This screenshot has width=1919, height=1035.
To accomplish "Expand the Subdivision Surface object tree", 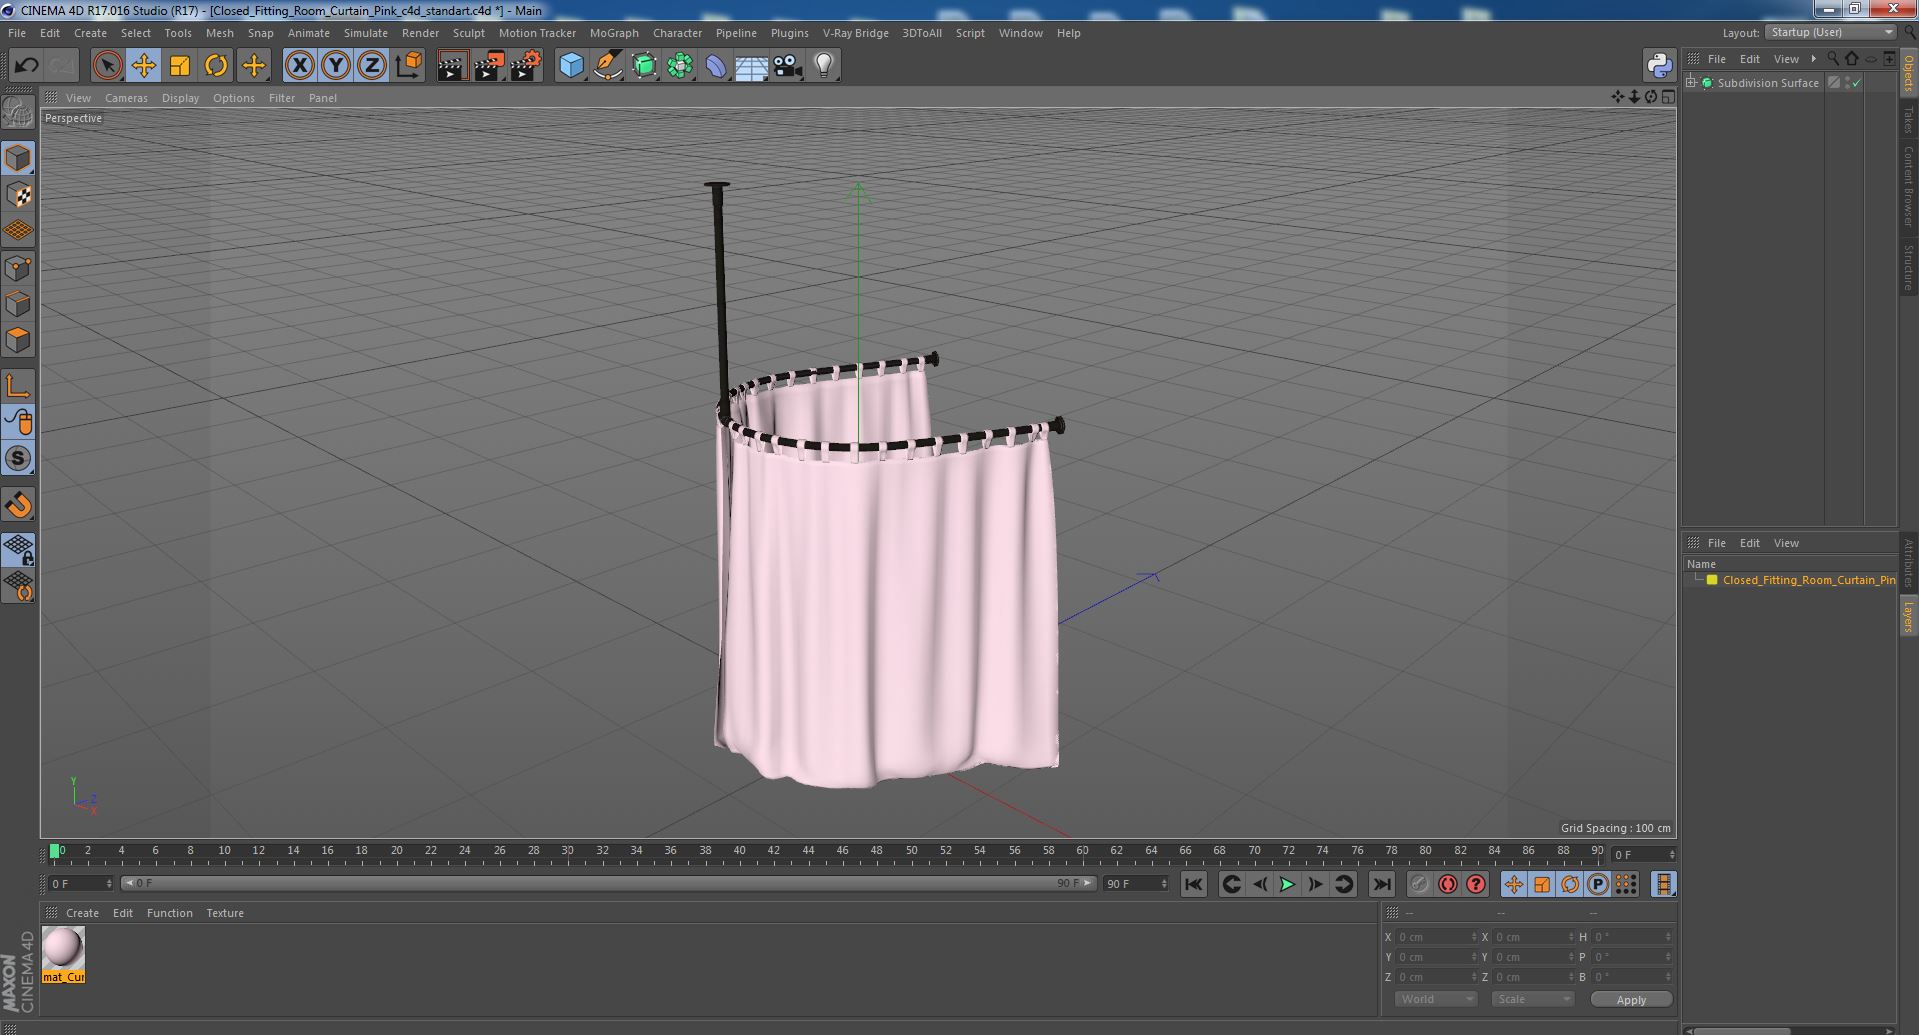I will tap(1691, 83).
